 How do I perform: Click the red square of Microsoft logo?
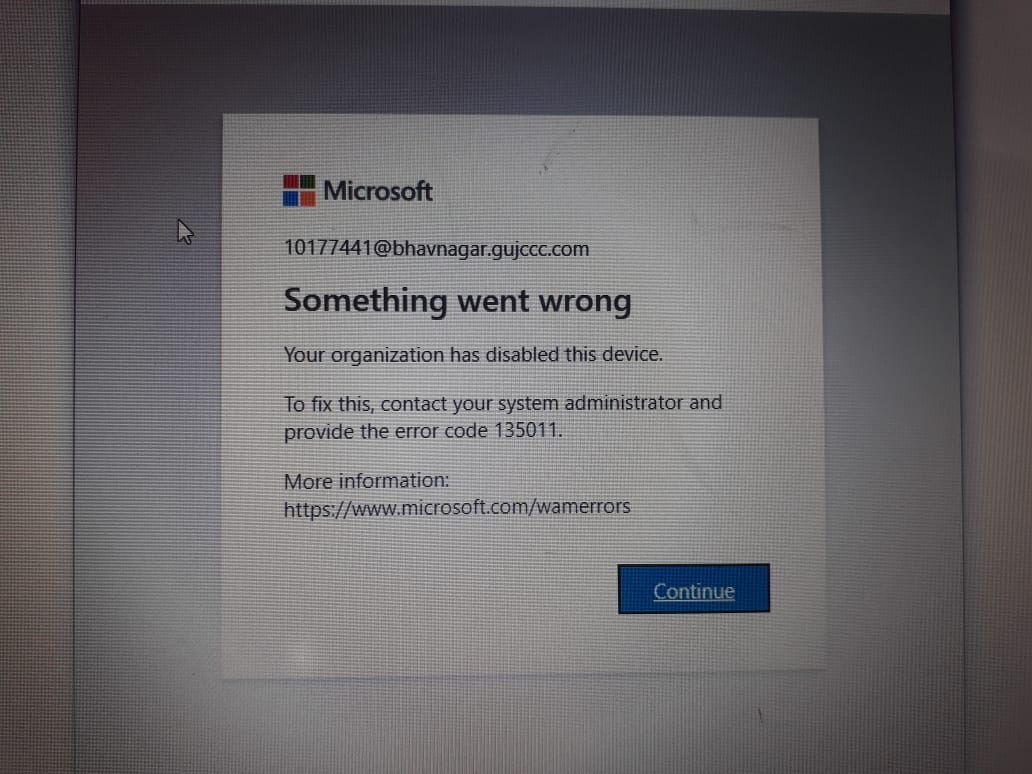(291, 182)
